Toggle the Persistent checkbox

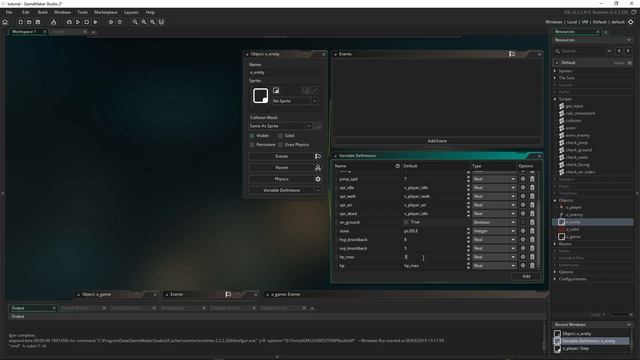pos(252,144)
